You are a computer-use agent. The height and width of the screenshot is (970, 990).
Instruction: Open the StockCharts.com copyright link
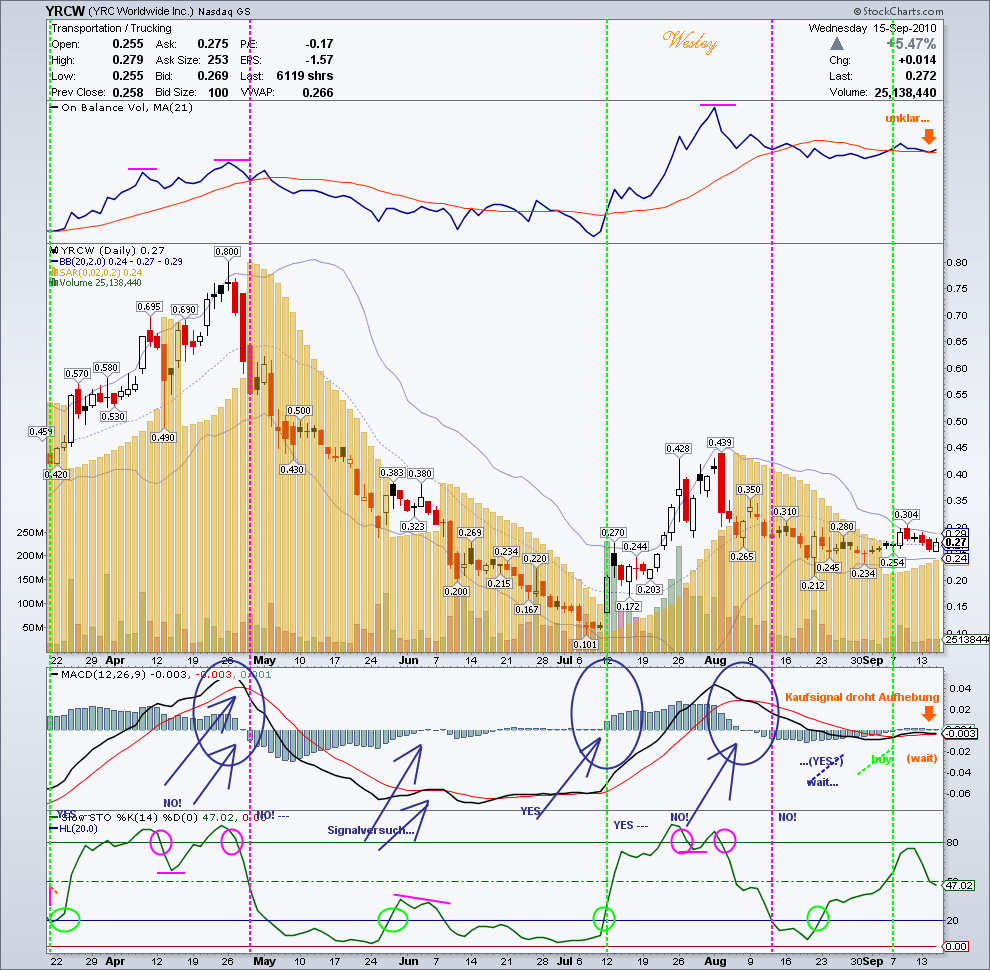pos(898,11)
